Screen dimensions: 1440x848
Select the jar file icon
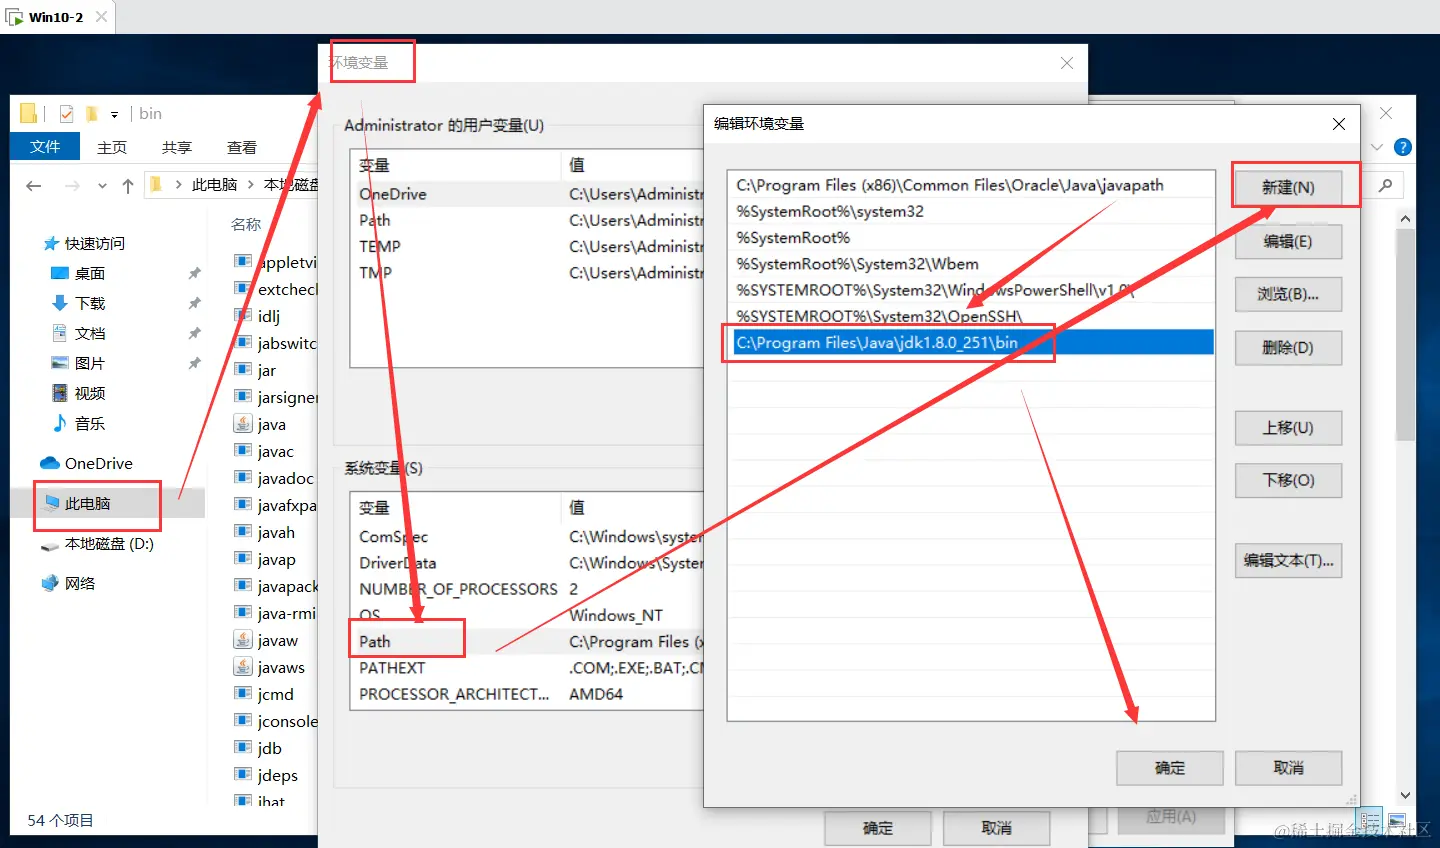[242, 370]
